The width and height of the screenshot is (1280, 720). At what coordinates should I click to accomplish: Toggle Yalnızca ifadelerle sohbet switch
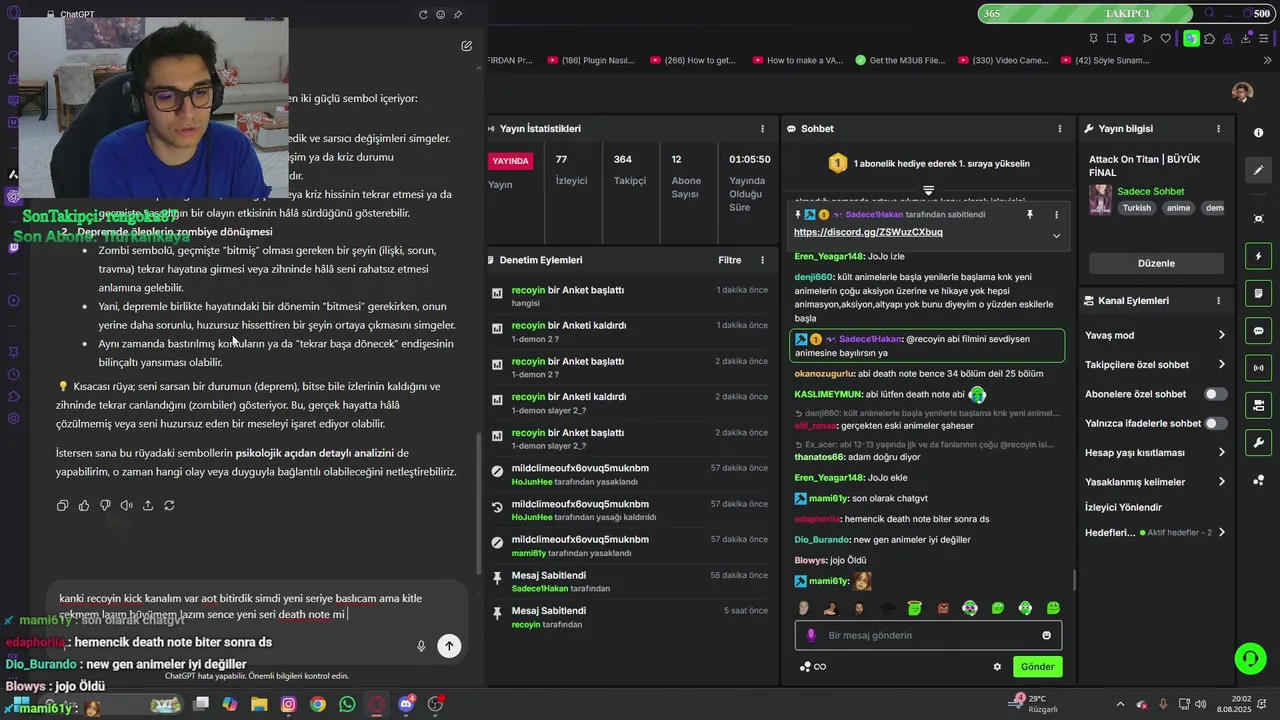click(1215, 423)
